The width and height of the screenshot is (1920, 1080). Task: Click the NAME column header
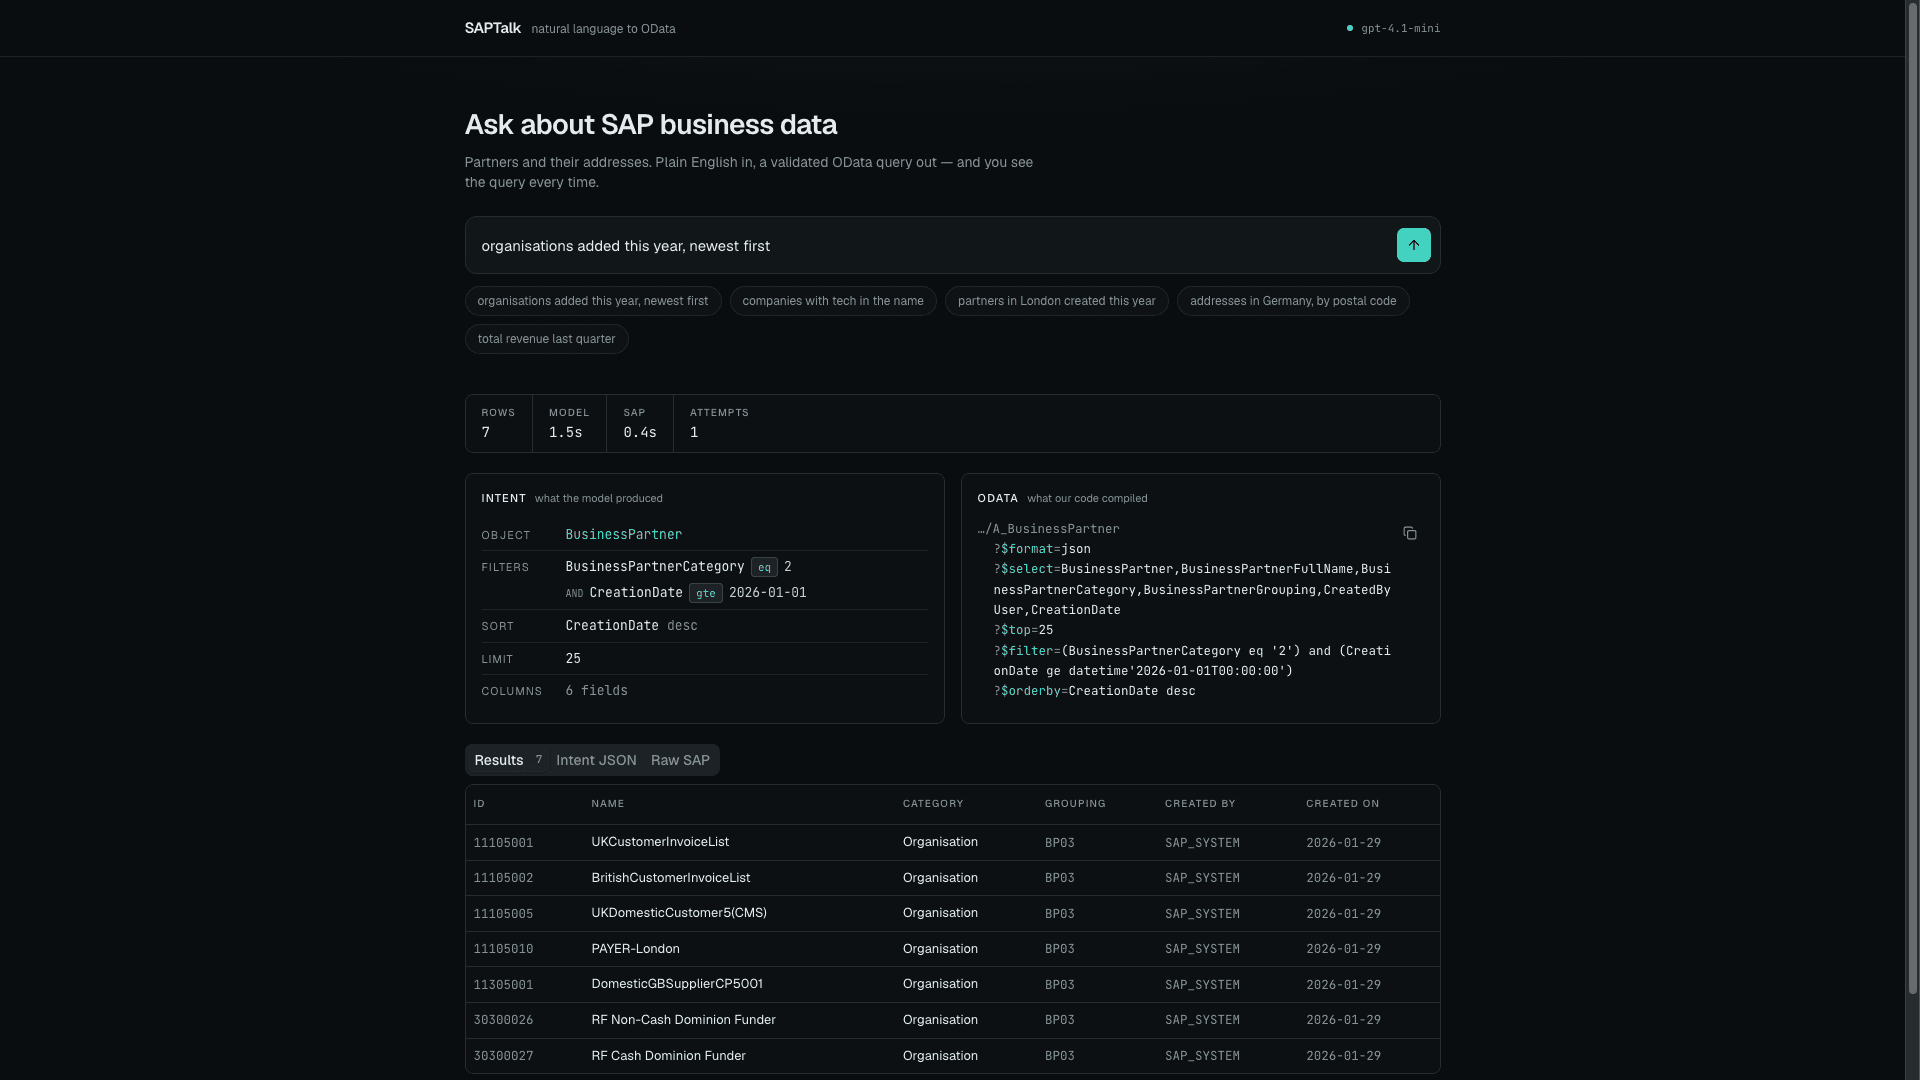[x=607, y=804]
